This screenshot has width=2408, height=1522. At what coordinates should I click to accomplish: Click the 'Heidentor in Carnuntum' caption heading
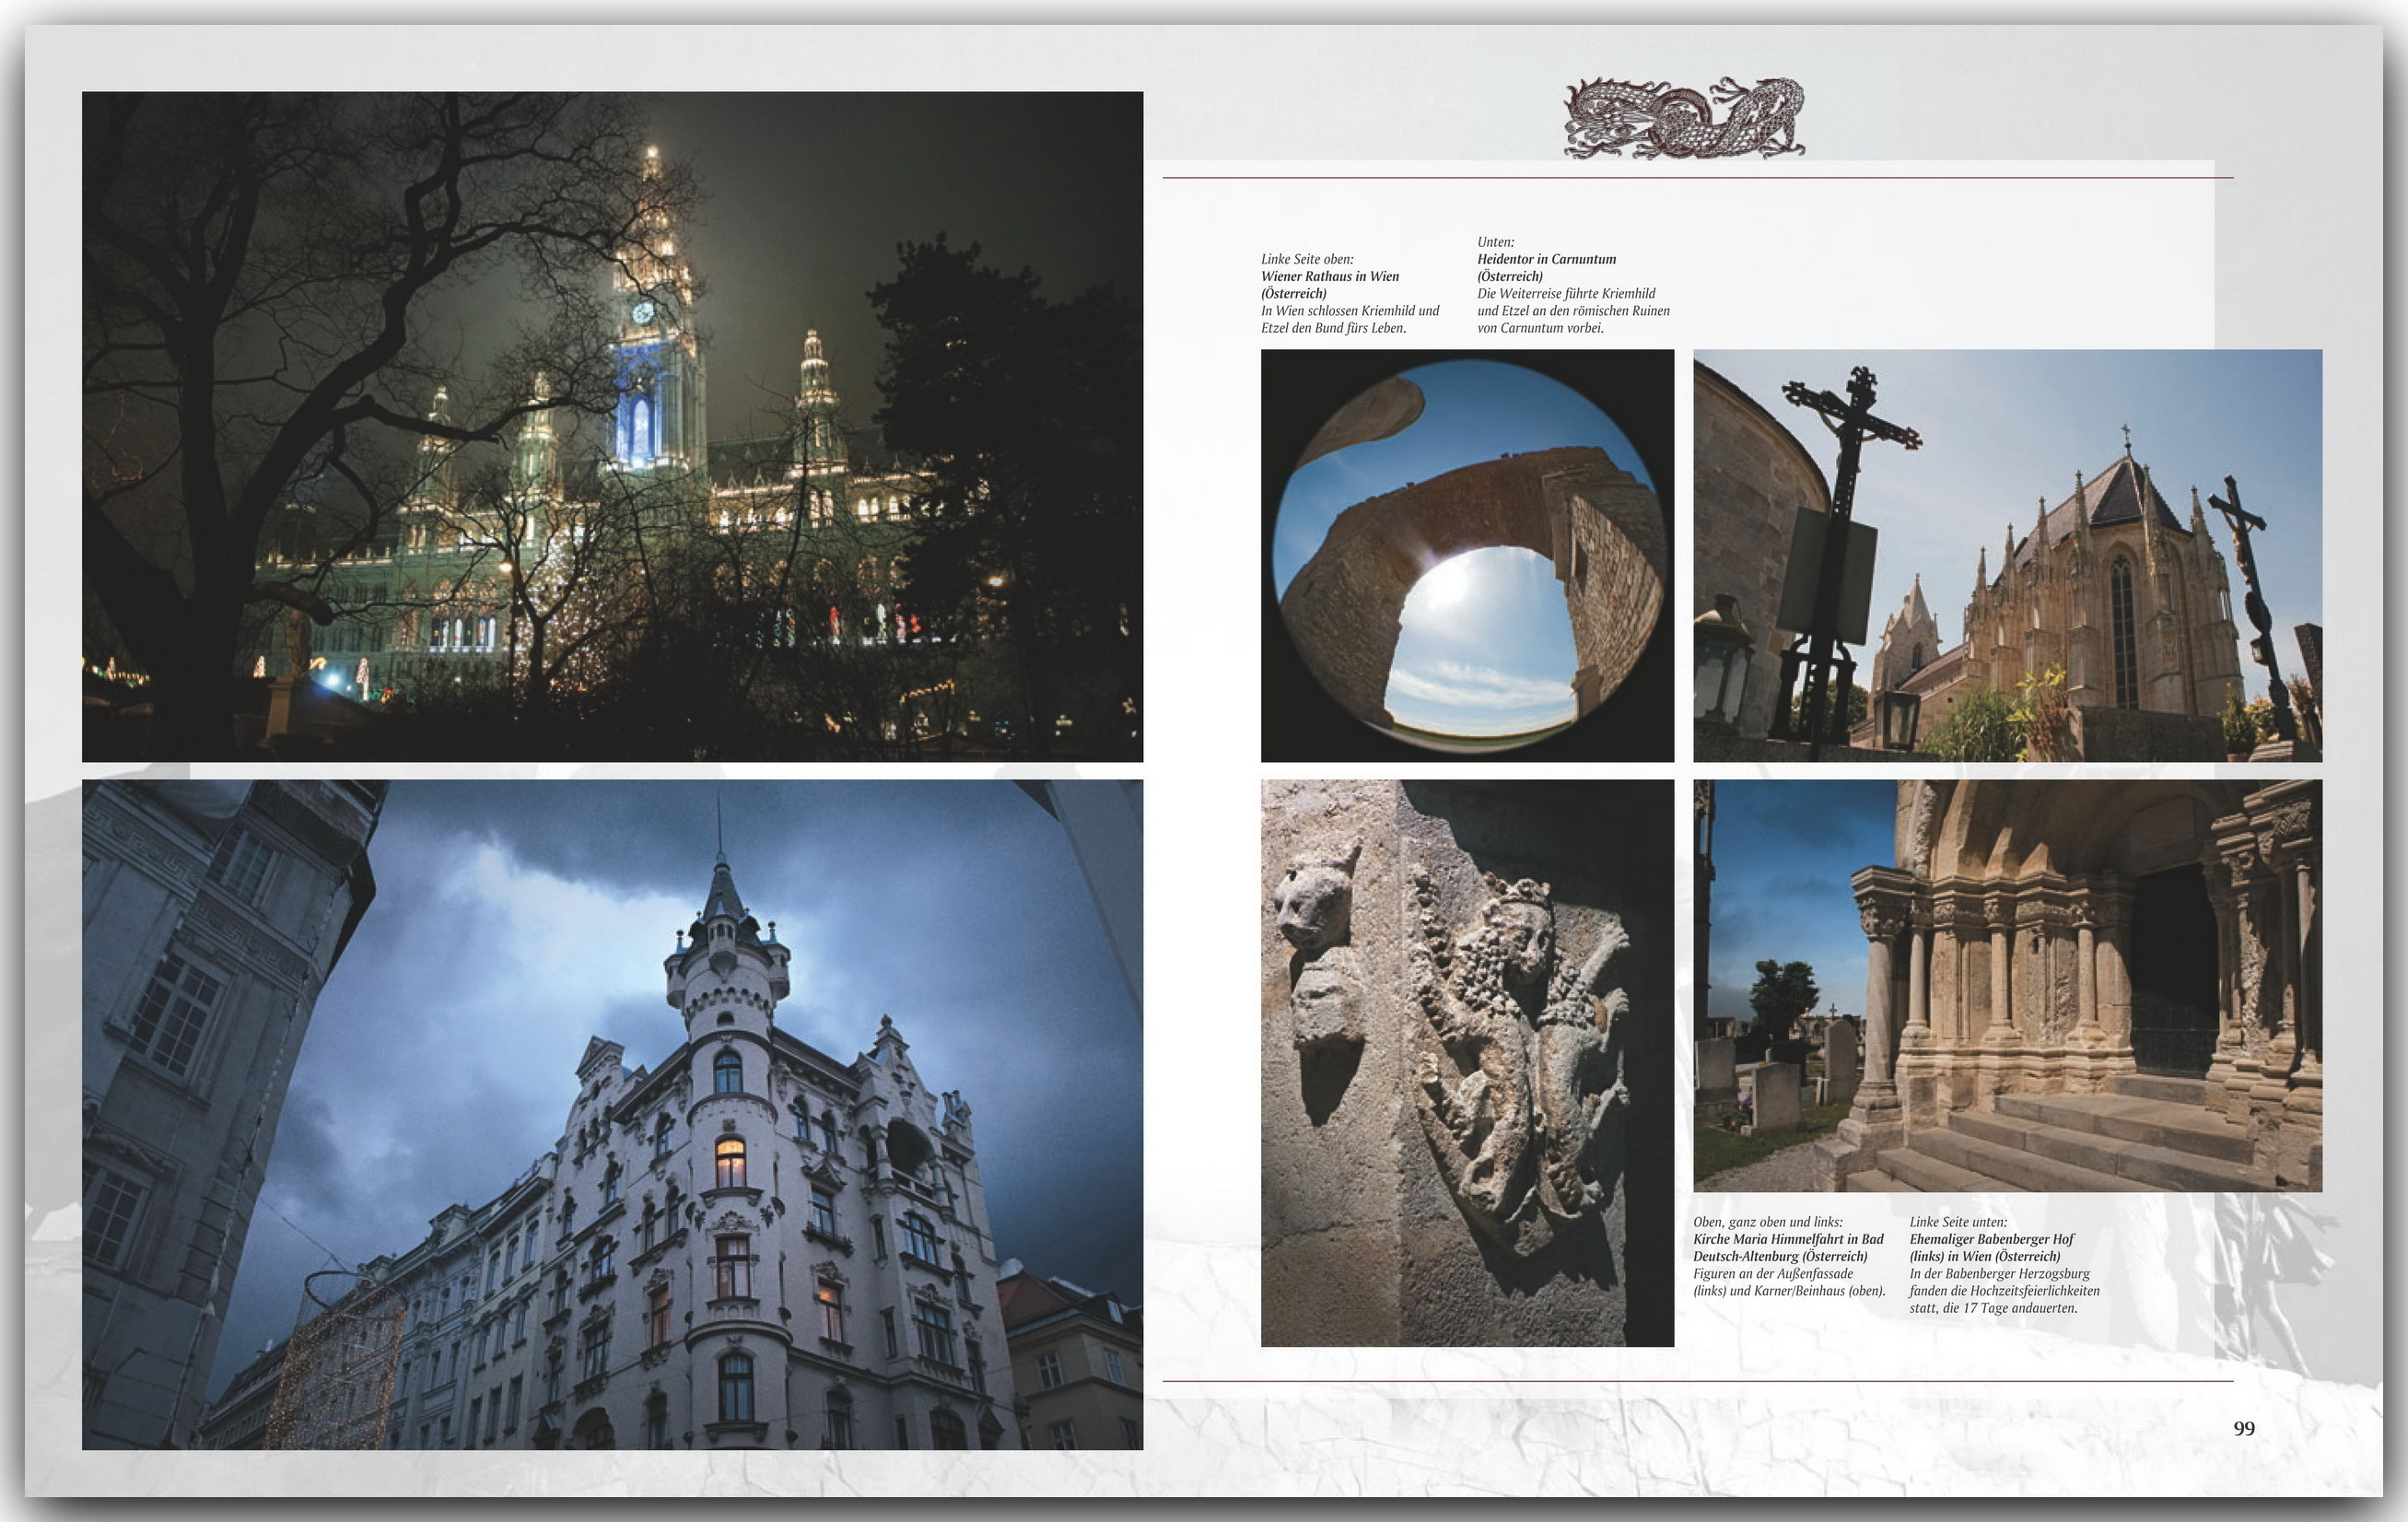tap(1546, 259)
